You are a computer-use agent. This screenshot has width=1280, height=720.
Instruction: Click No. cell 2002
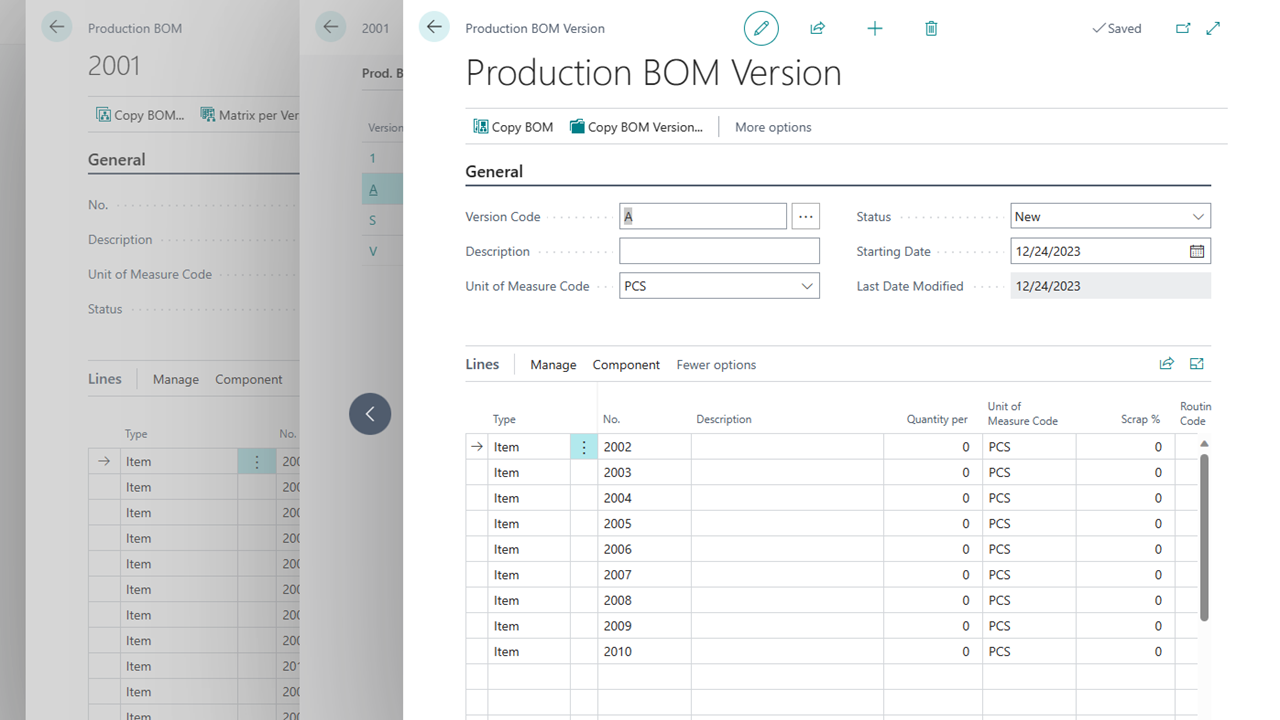point(644,447)
